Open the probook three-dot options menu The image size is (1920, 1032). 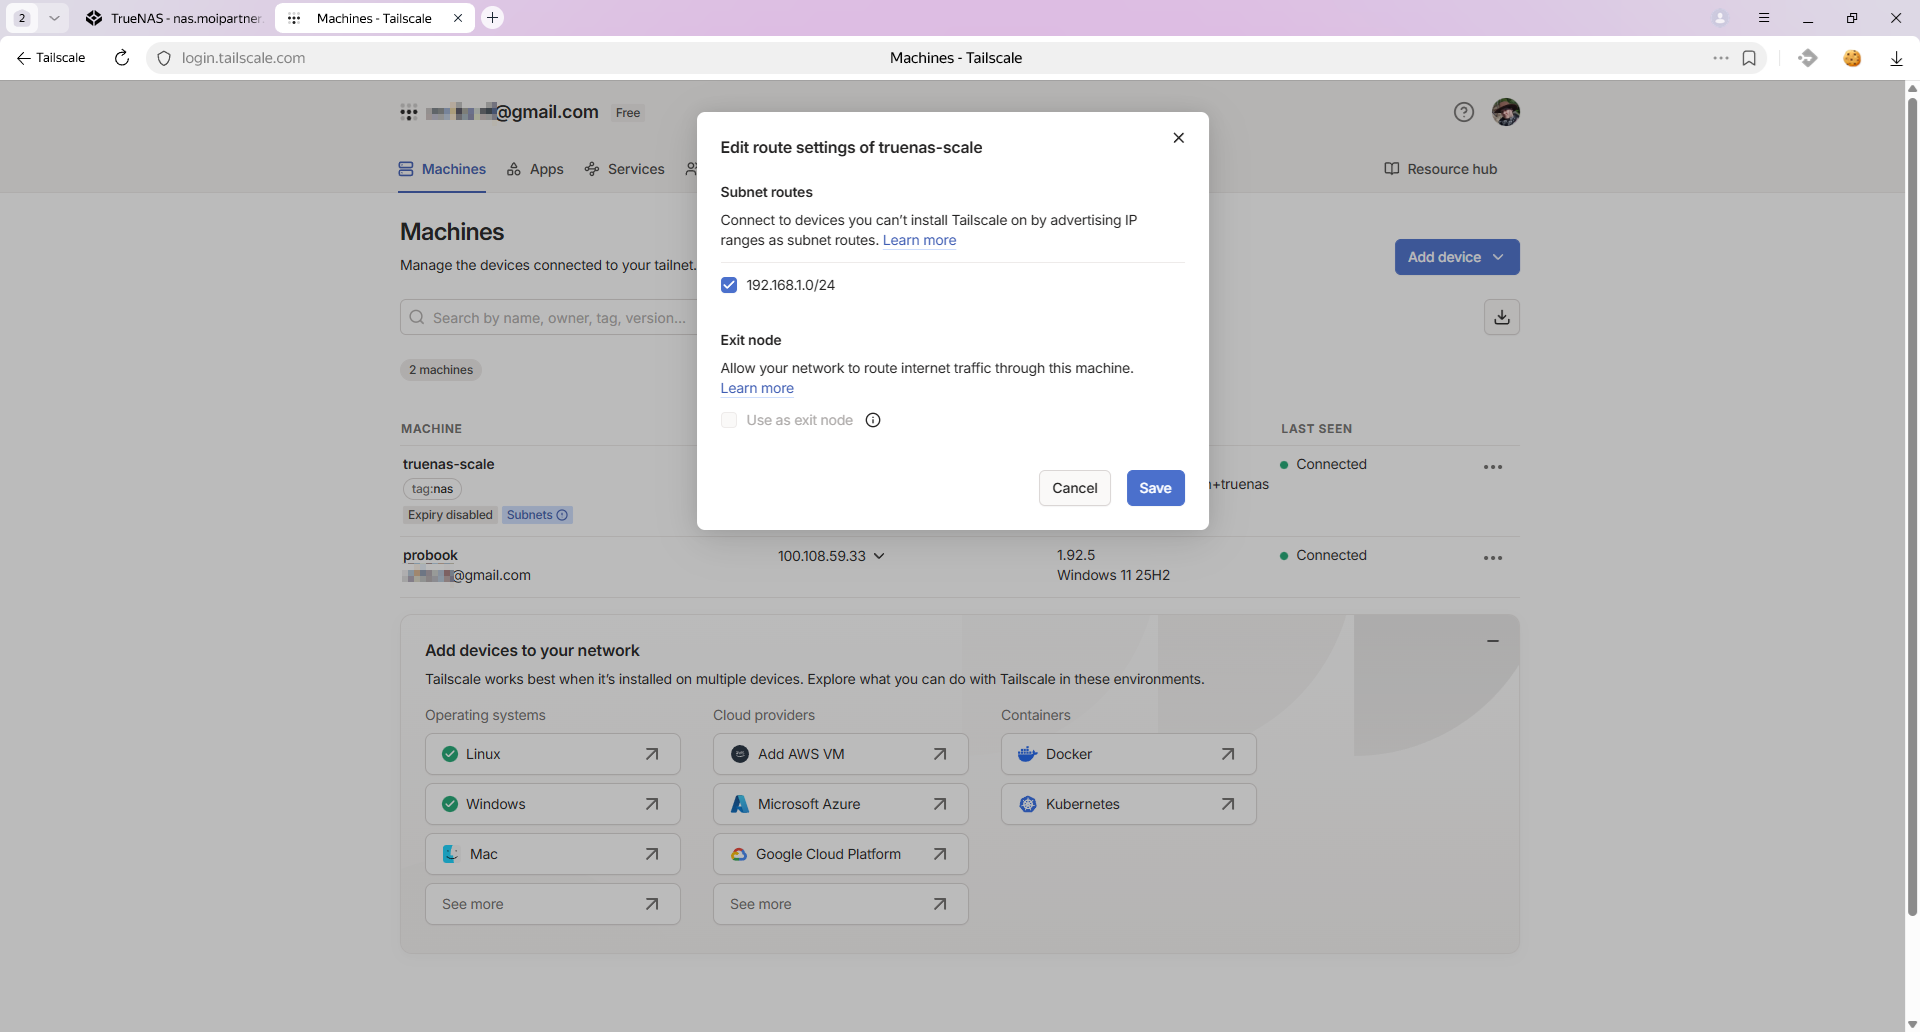tap(1492, 558)
